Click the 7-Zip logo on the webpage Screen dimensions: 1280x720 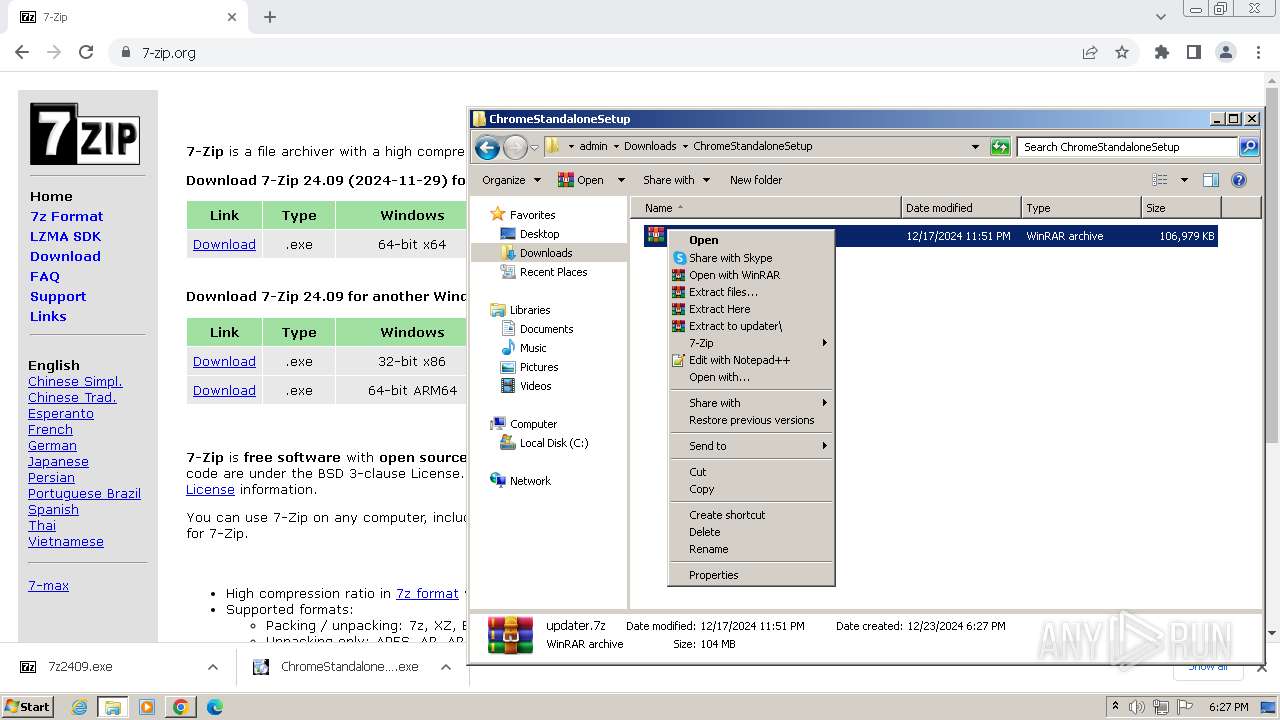84,134
